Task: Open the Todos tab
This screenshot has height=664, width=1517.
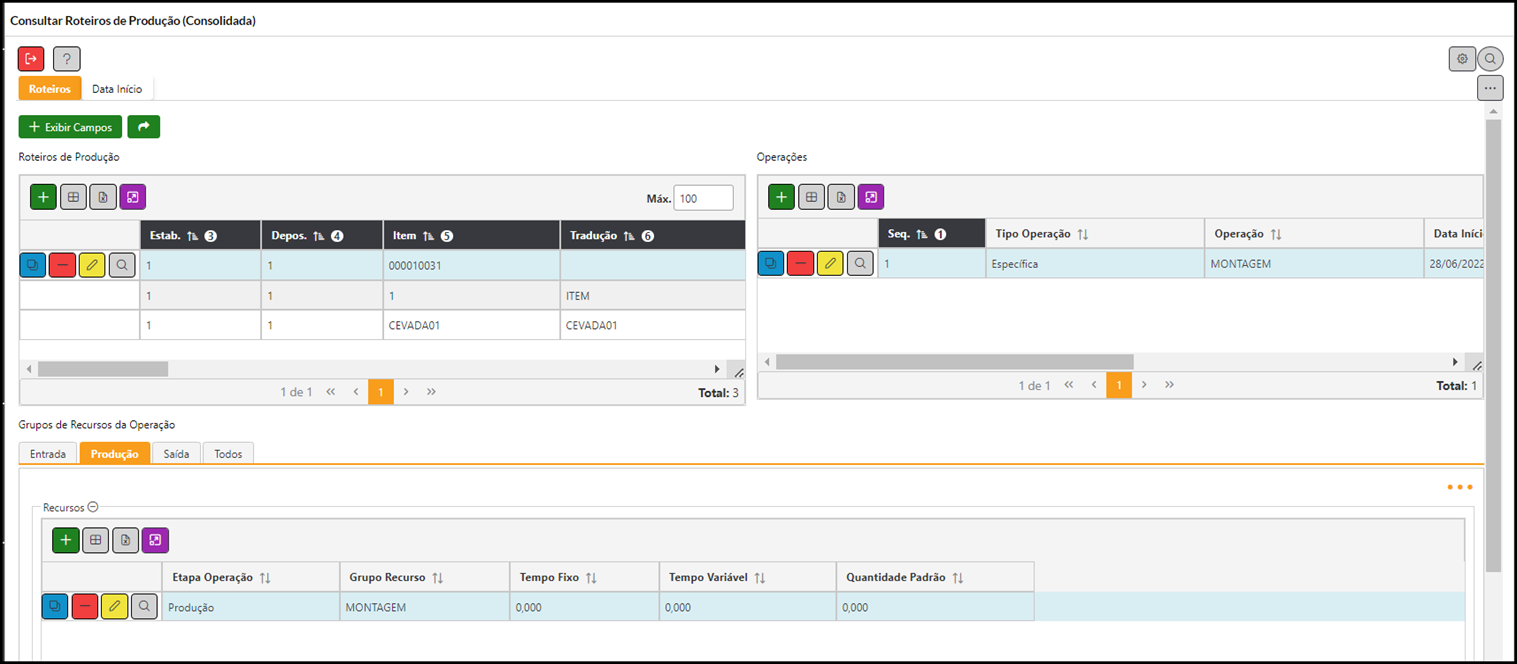Action: pos(228,454)
